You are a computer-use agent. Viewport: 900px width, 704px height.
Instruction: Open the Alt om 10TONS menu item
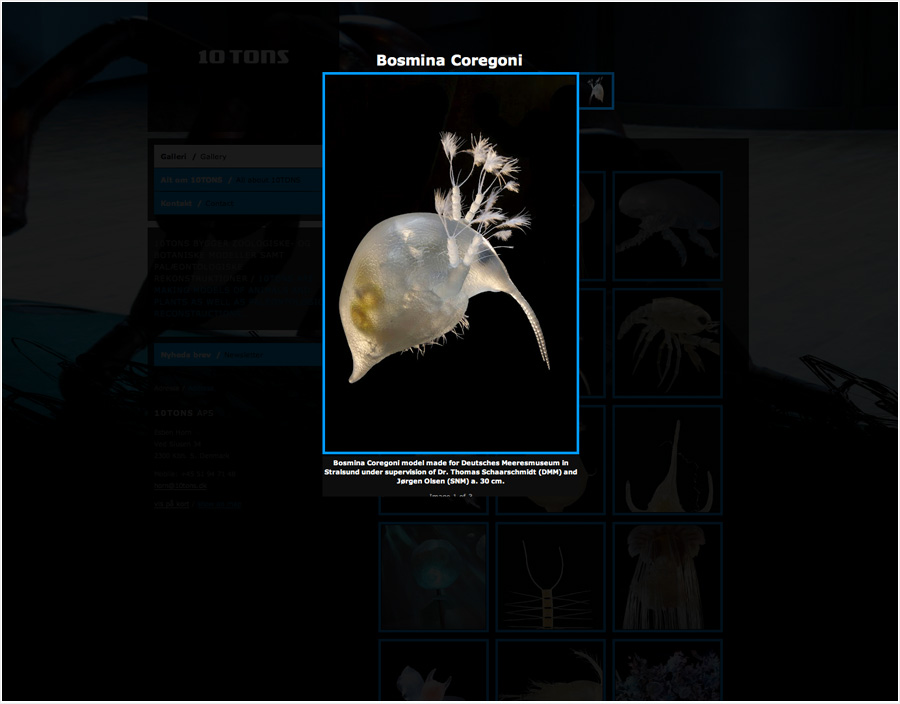point(238,180)
